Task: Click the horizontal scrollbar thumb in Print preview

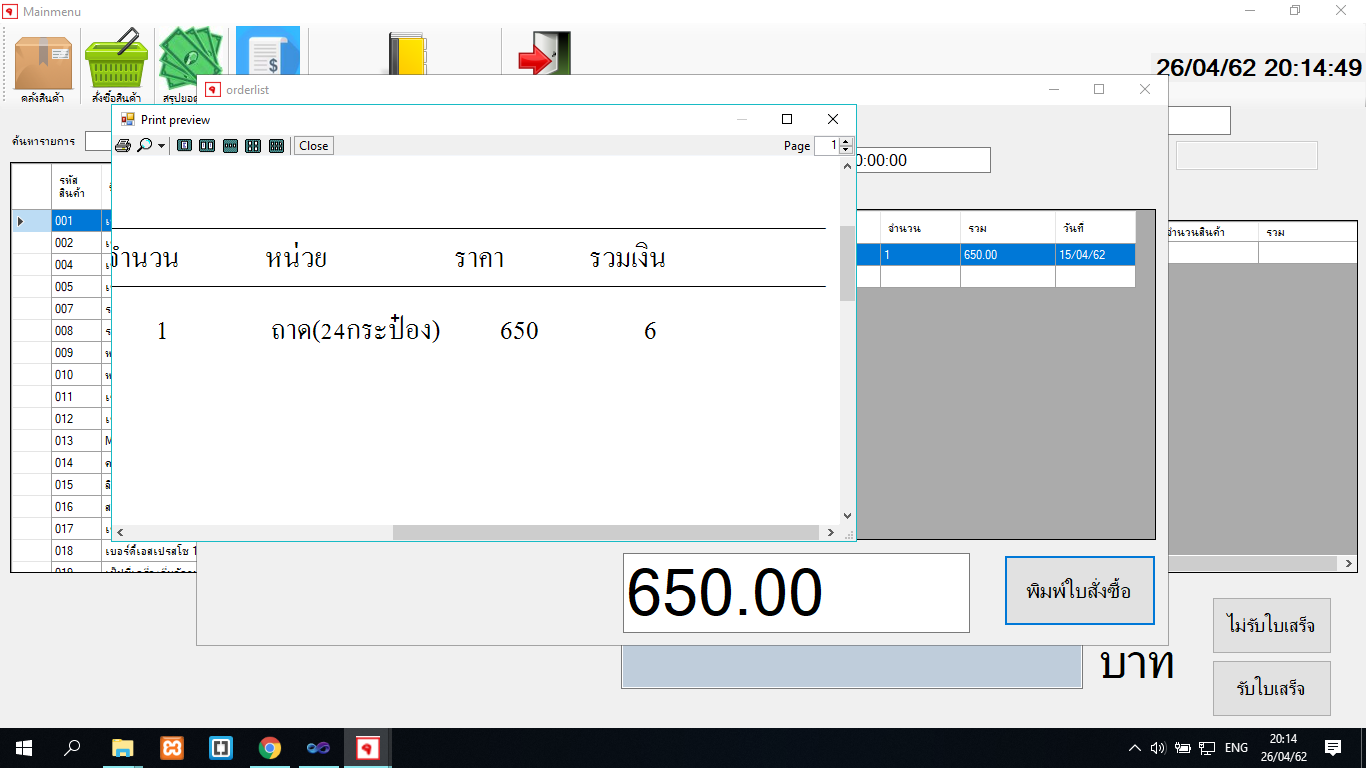Action: tap(608, 533)
